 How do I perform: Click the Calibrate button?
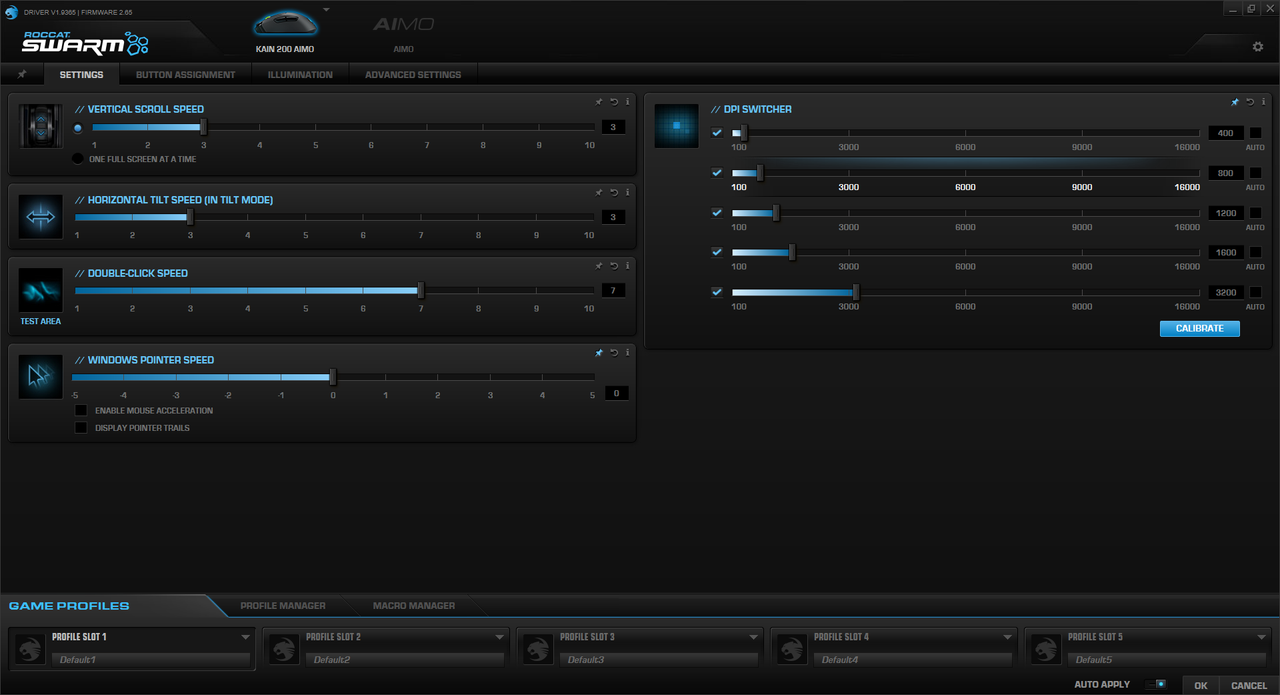point(1199,328)
